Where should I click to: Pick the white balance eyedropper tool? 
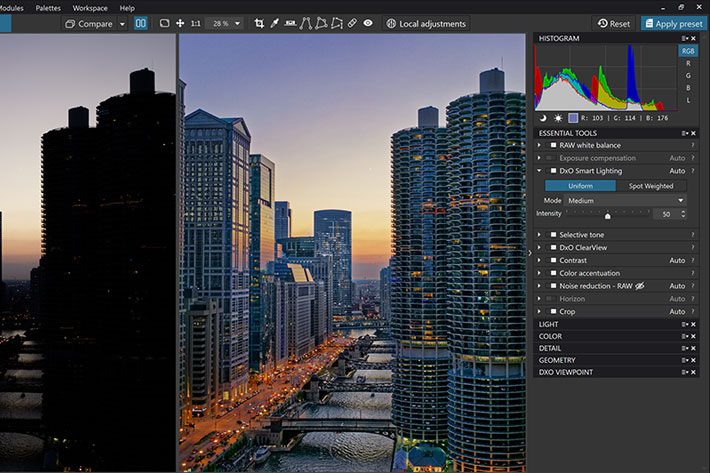275,23
